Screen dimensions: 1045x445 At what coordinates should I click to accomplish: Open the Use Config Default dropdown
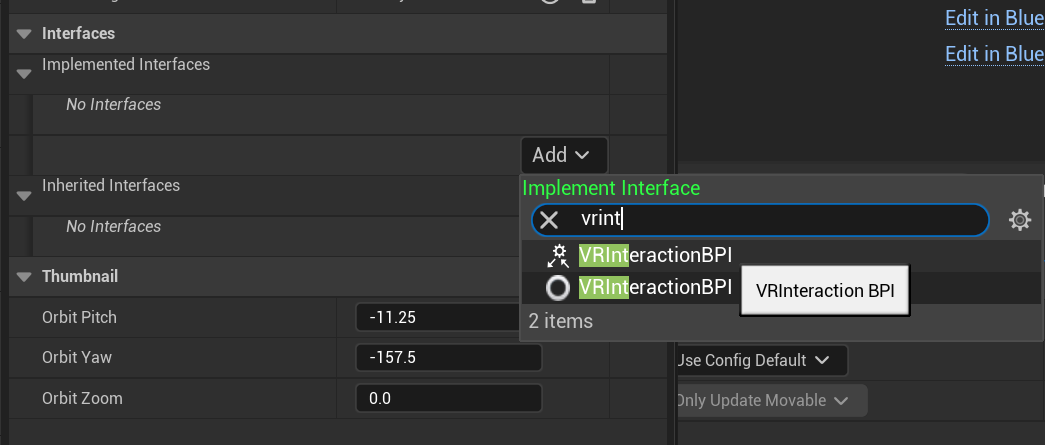(762, 360)
